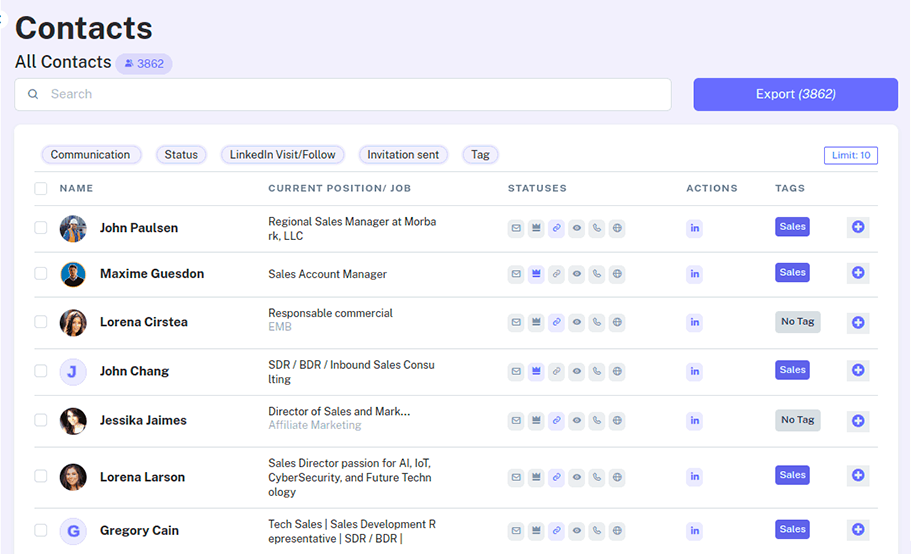
Task: Click the globe status icon for Lorena Larson
Action: [x=617, y=476]
